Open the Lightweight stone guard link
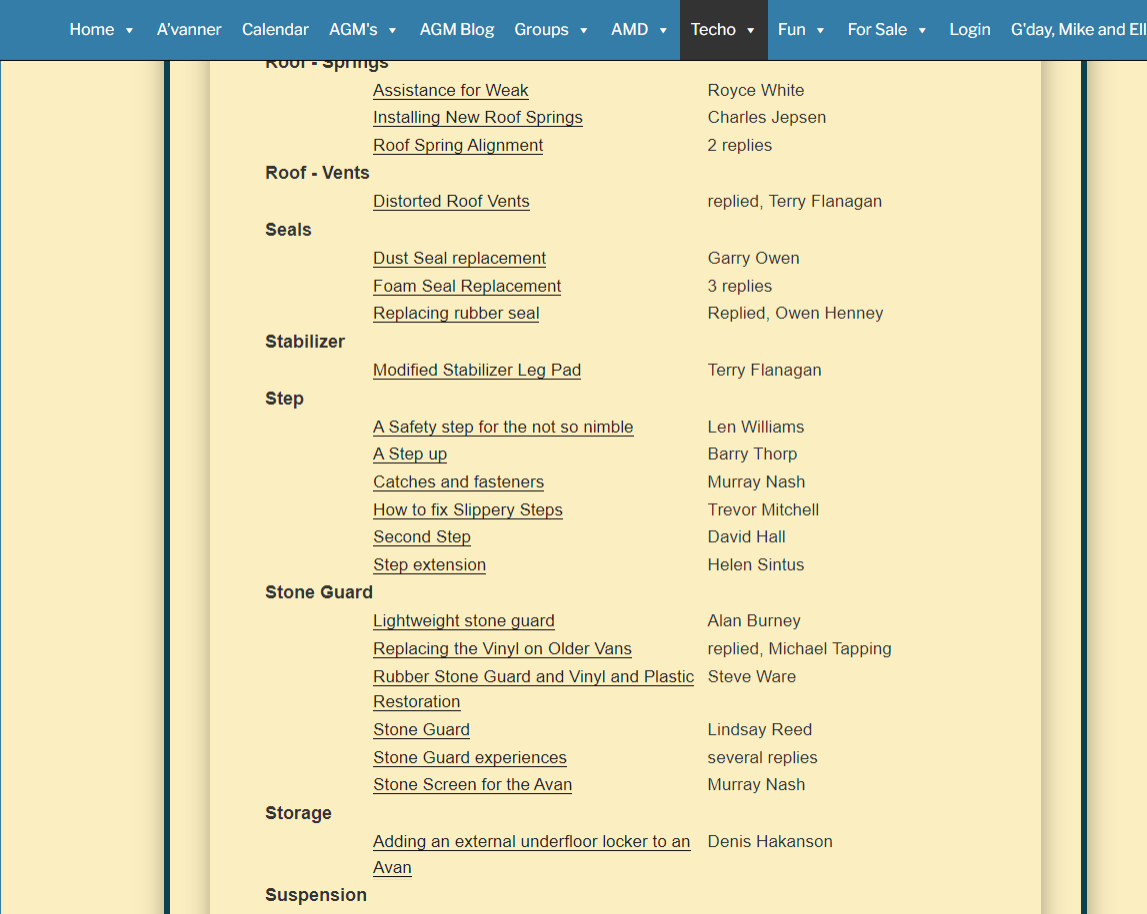The image size is (1147, 914). [x=464, y=621]
